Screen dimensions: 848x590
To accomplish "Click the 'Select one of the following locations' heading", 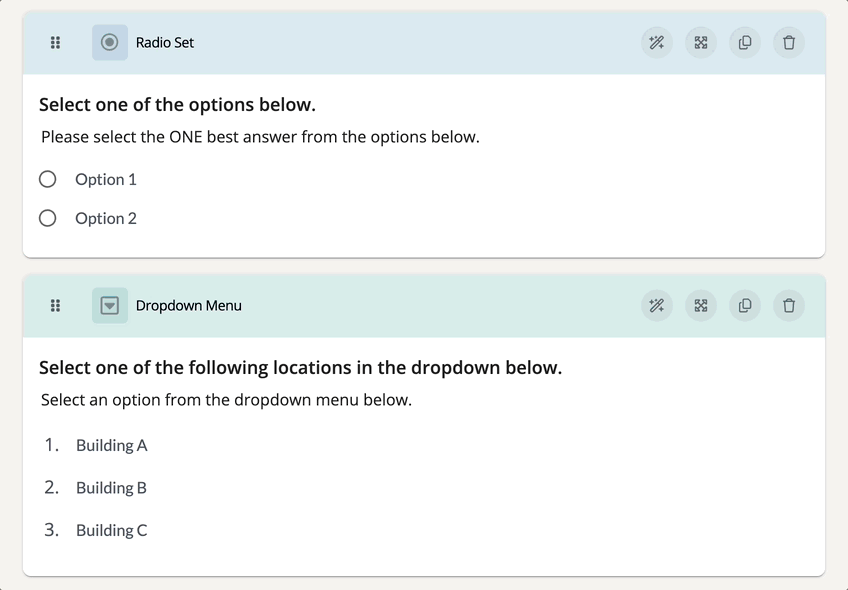I will (300, 368).
